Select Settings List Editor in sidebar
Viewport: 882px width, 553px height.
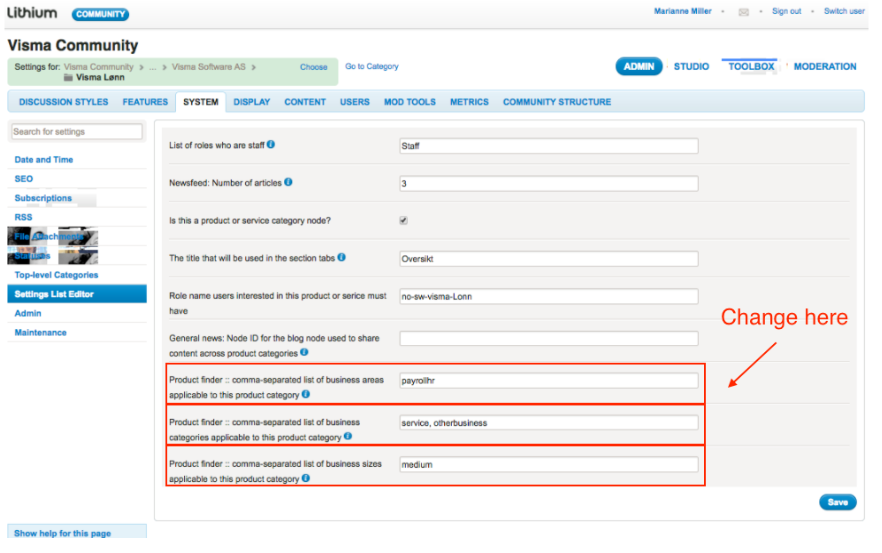[77, 294]
